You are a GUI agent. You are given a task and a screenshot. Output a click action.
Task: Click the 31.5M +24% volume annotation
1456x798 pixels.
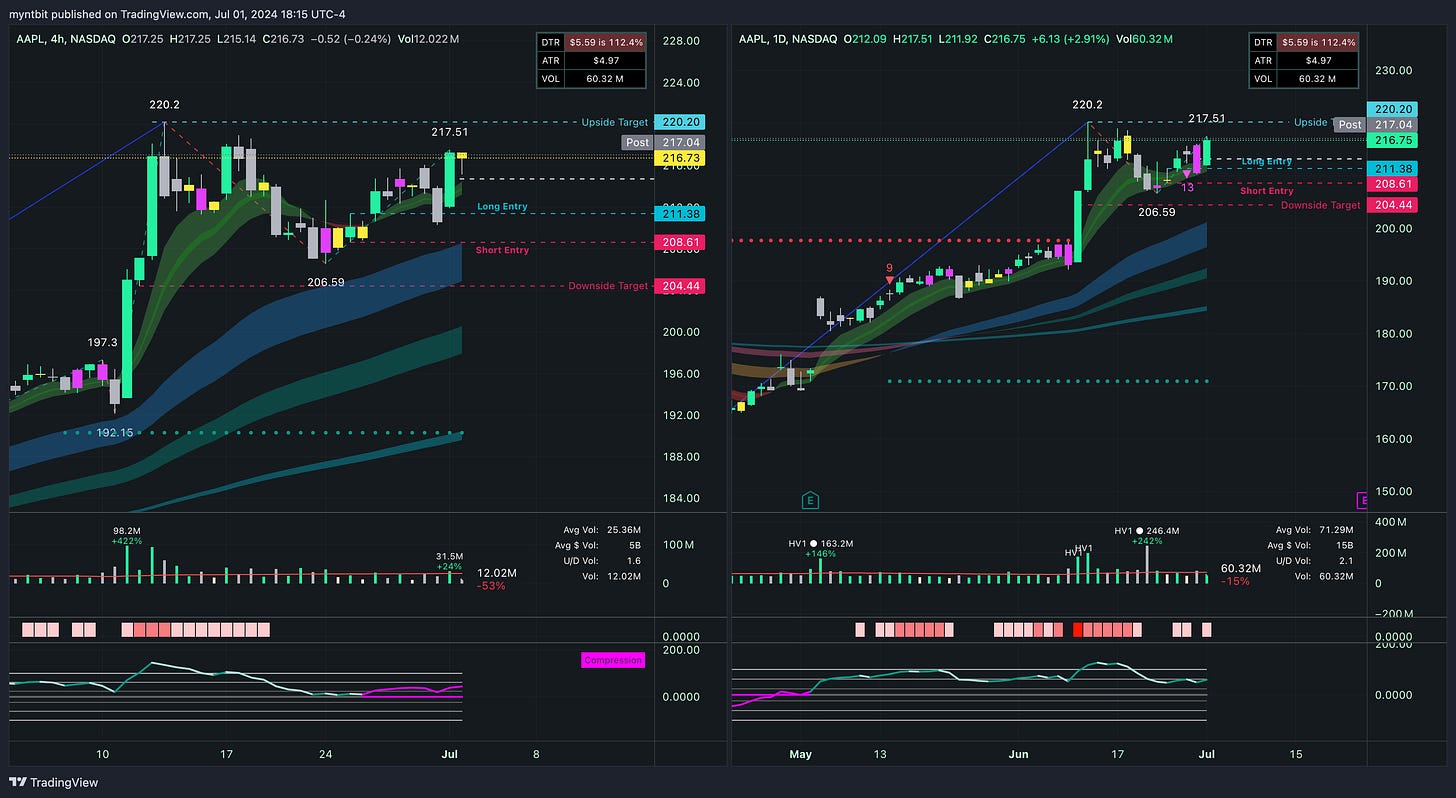(x=449, y=561)
